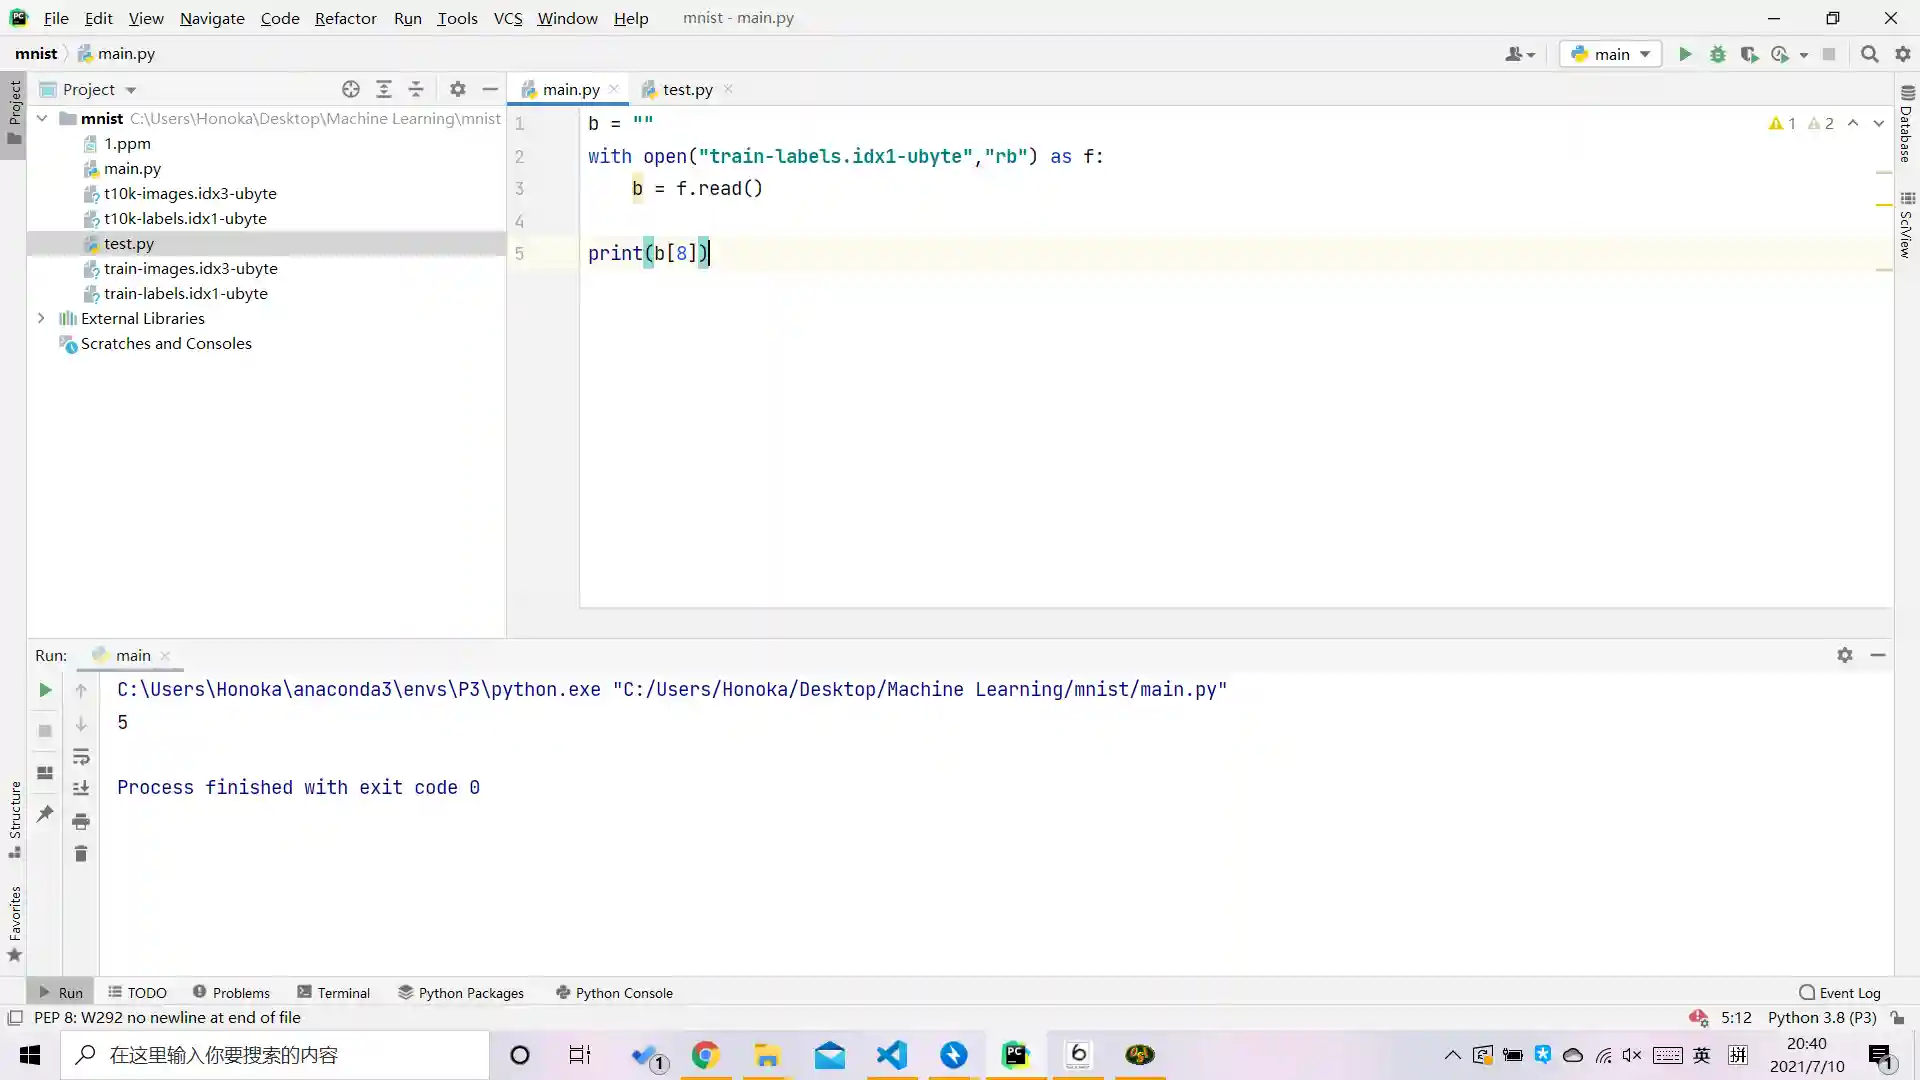The image size is (1920, 1080).
Task: Click the profiler run icon
Action: click(1780, 54)
